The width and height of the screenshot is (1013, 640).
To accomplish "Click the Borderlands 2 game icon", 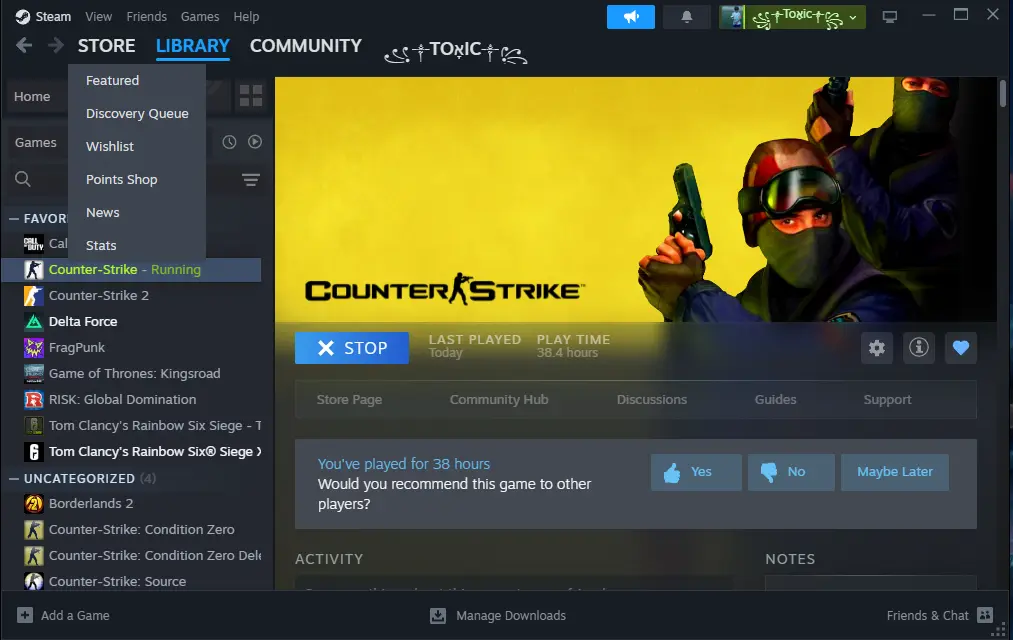I will pyautogui.click(x=34, y=504).
